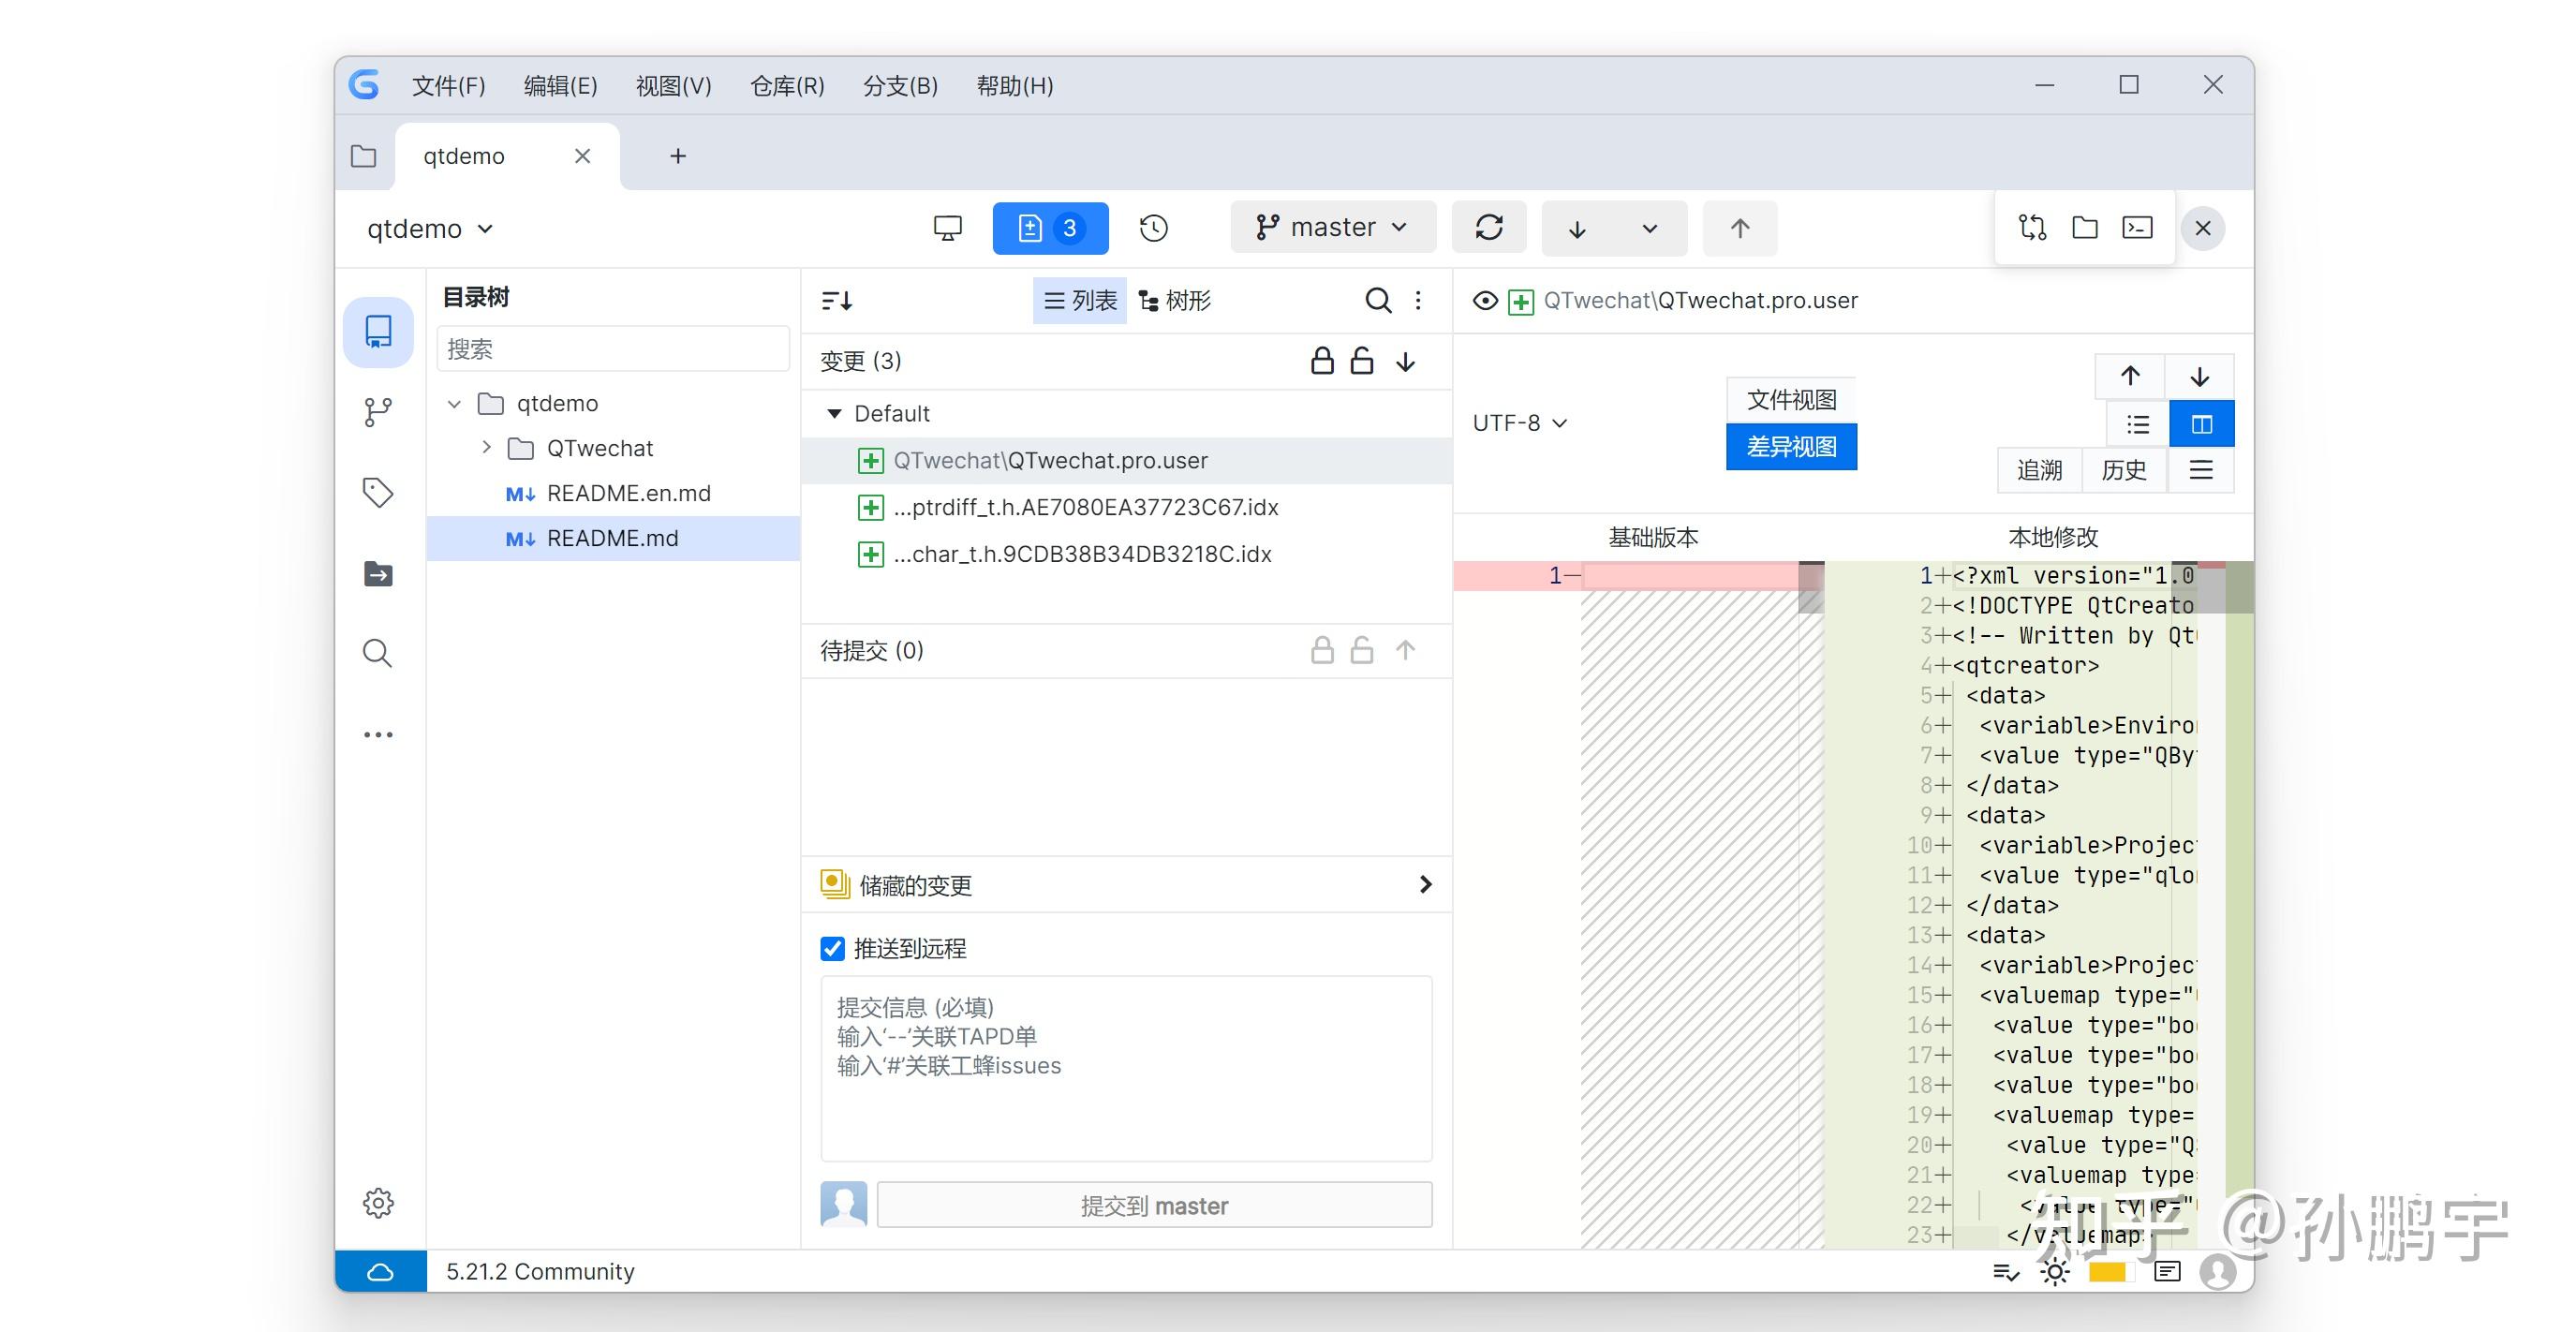The width and height of the screenshot is (2576, 1332).
Task: Open the terminal from top toolbar
Action: [x=2137, y=228]
